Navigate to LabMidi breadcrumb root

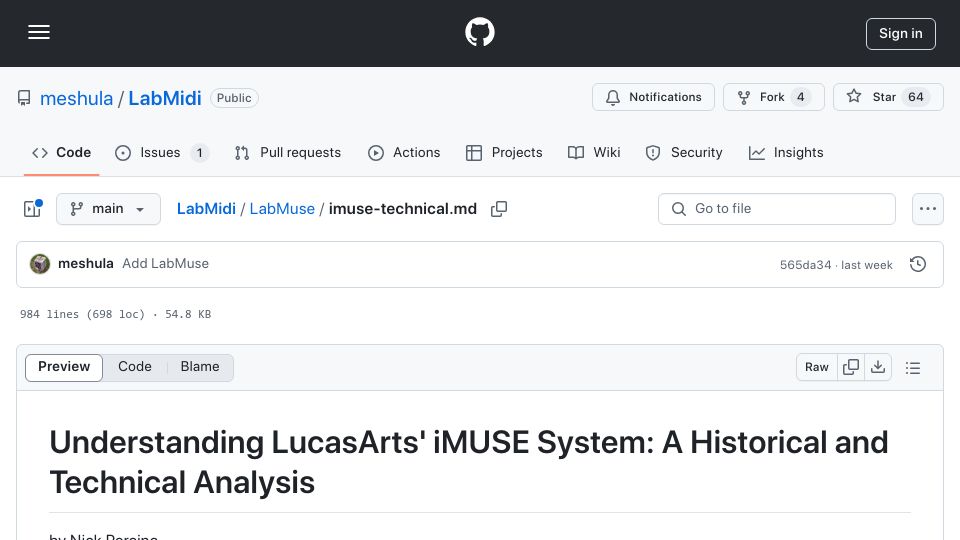click(x=206, y=209)
